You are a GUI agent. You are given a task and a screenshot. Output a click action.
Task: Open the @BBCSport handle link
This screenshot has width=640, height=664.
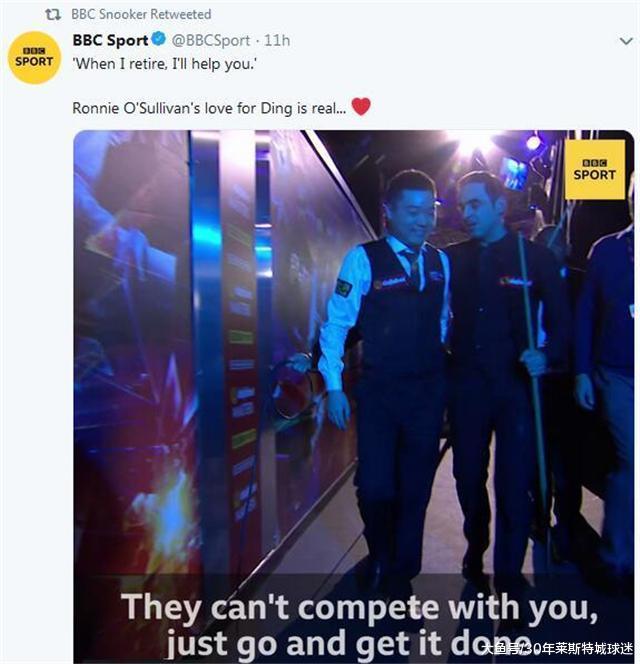pos(211,40)
